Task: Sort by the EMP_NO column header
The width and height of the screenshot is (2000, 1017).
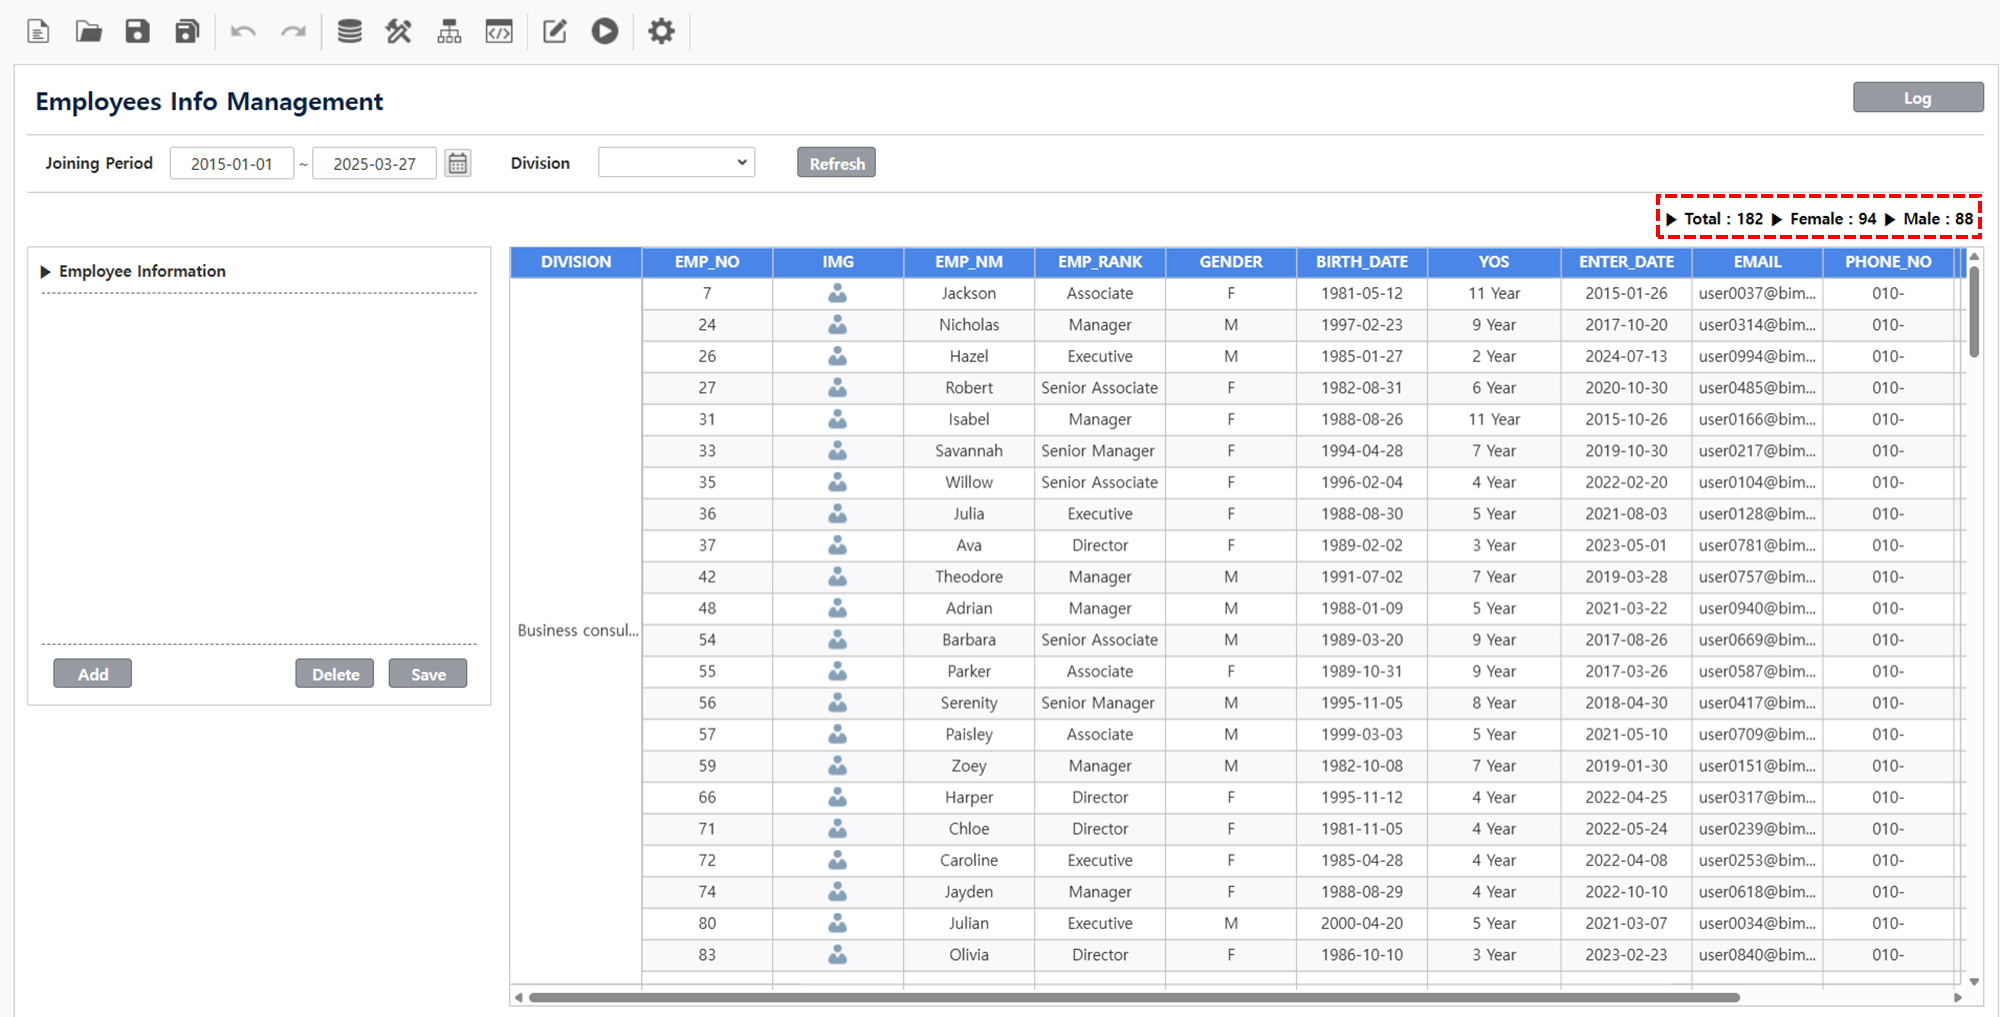Action: (707, 262)
